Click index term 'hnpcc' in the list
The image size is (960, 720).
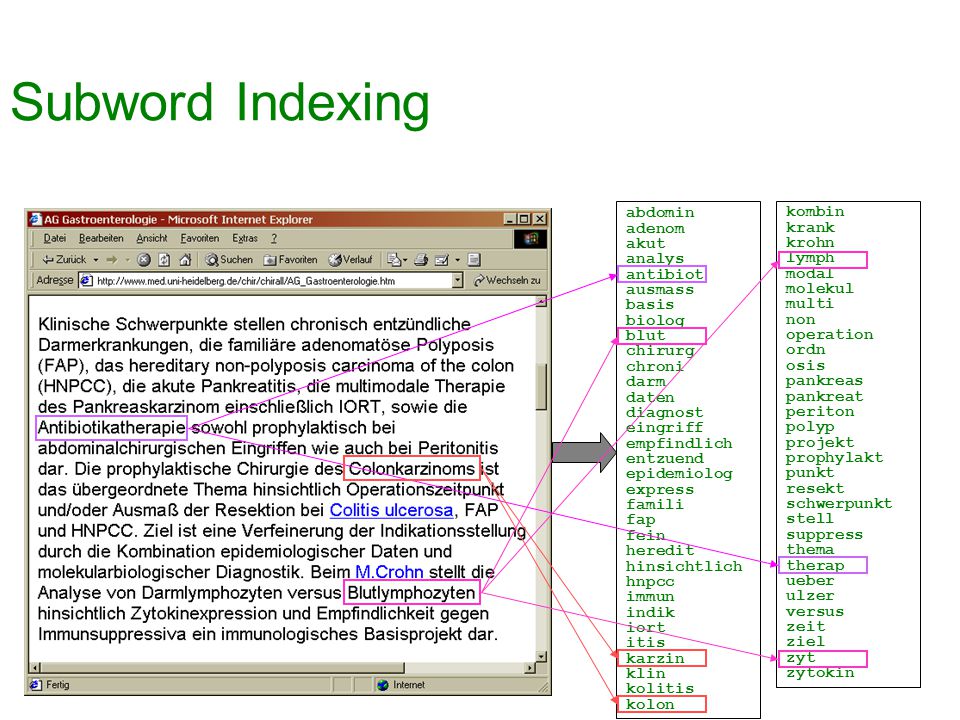(x=650, y=582)
